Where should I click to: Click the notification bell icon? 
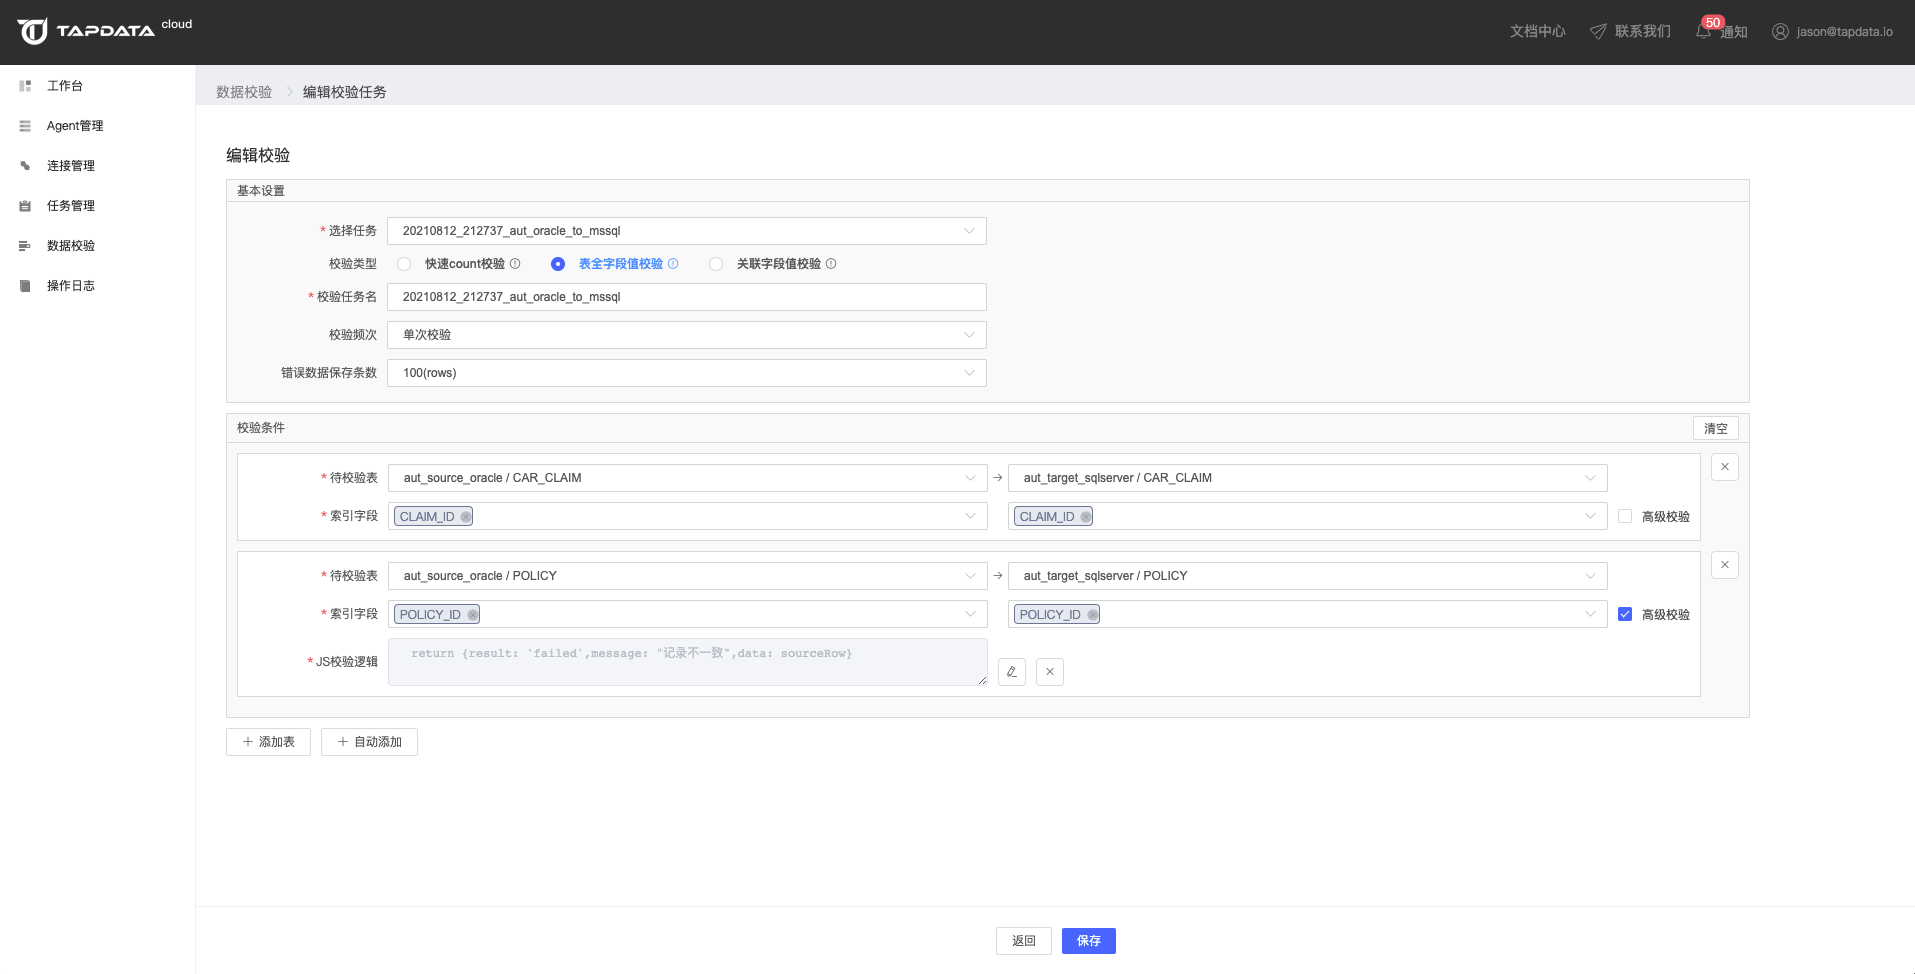click(1703, 32)
